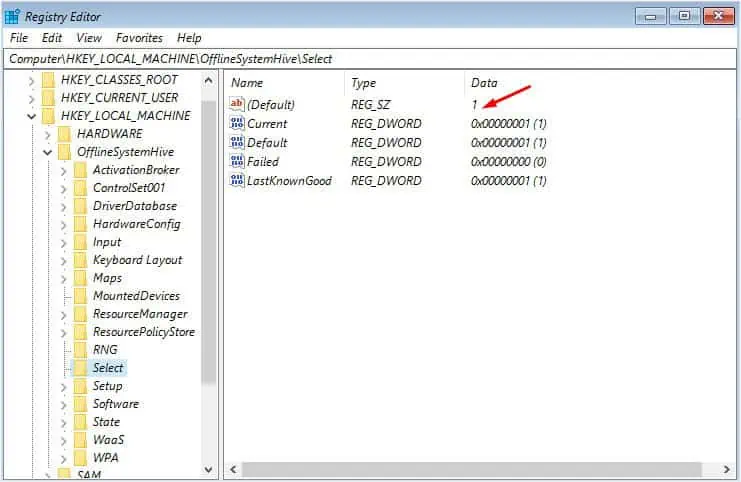Viewport: 741px width, 482px height.
Task: Click the values pane horizontal scrollbar thumb
Action: coord(472,469)
